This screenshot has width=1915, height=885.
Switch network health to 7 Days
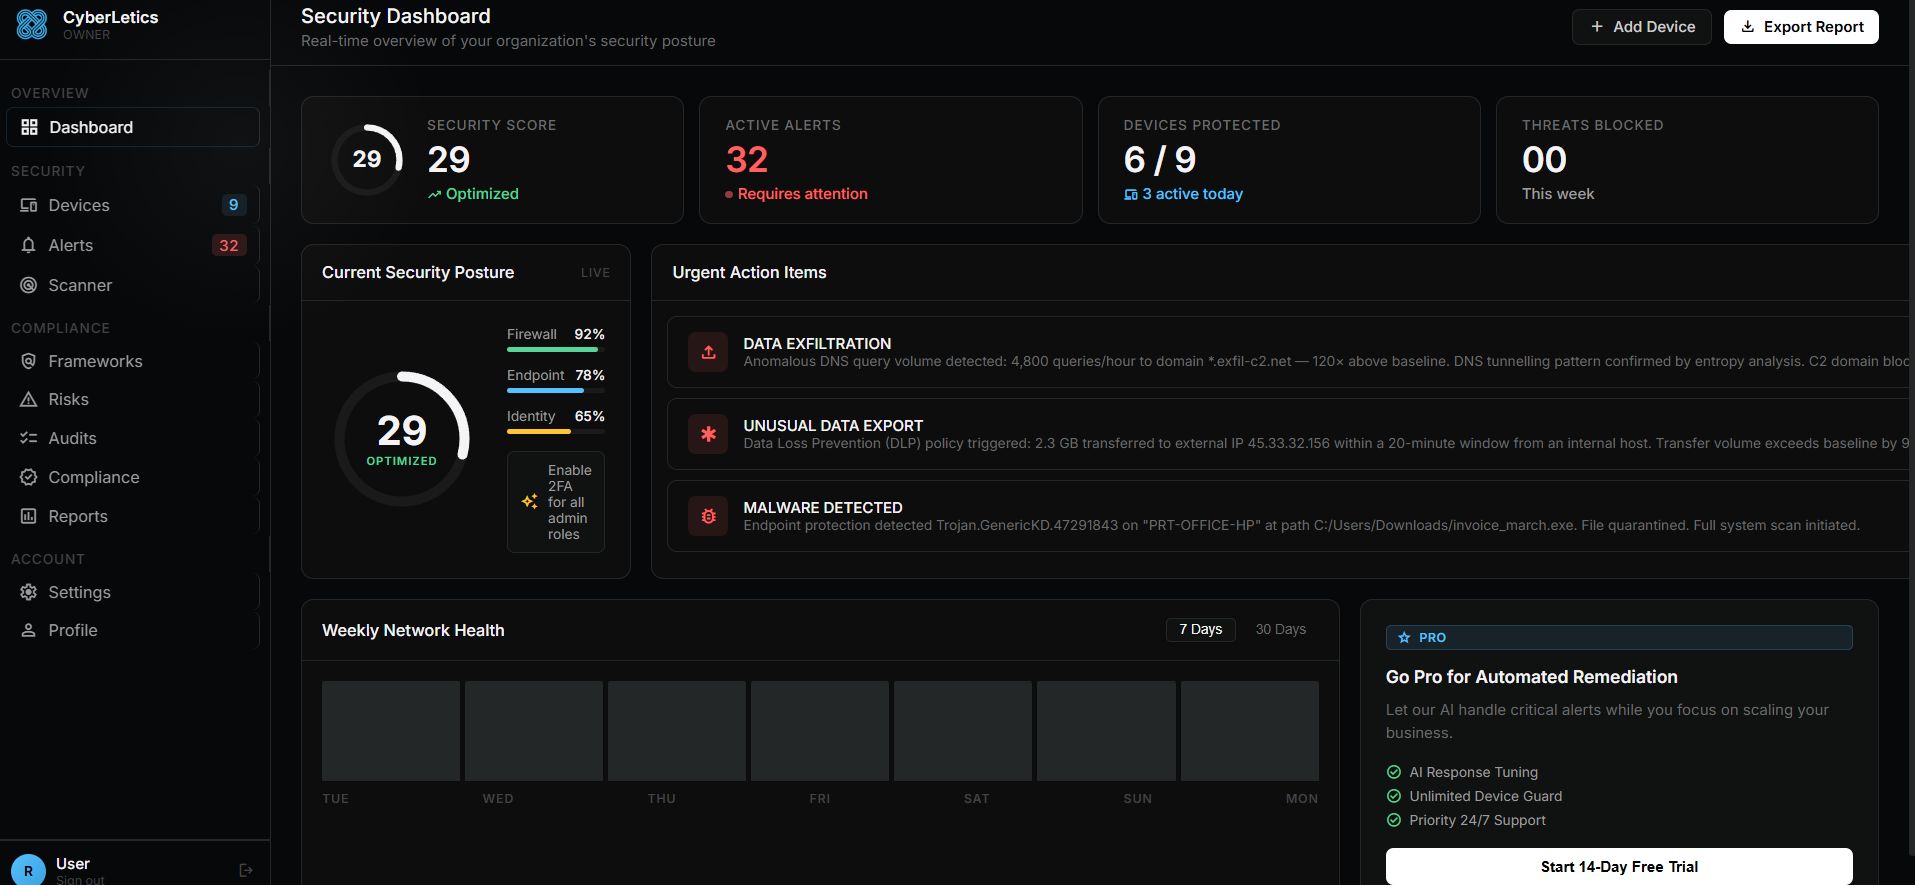(x=1201, y=629)
